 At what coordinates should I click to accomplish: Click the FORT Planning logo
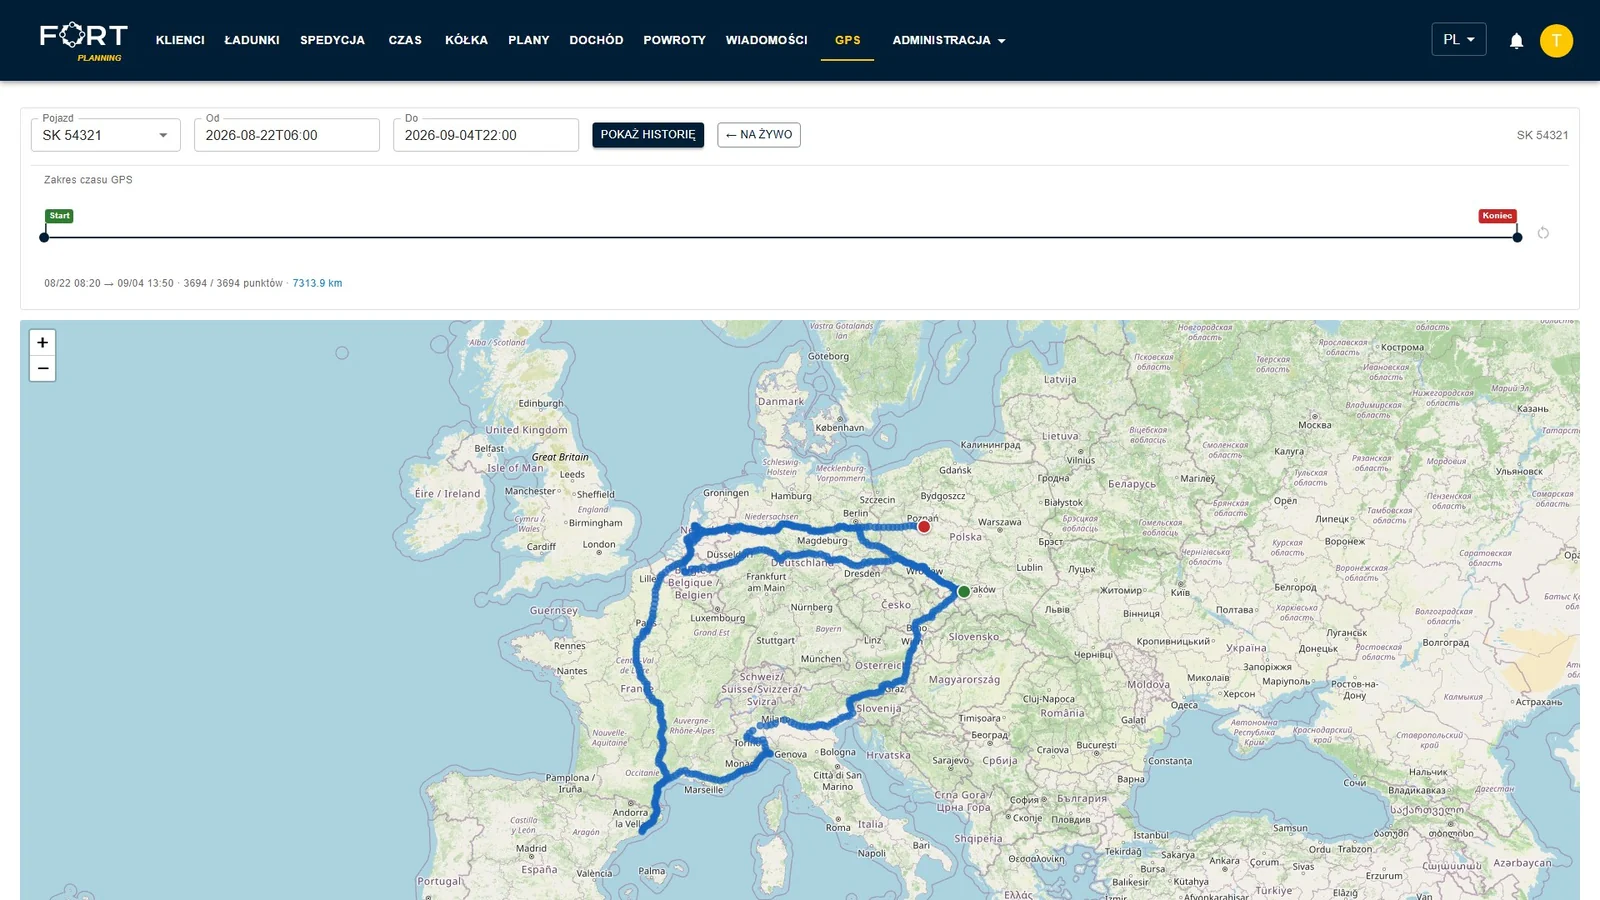pos(84,41)
